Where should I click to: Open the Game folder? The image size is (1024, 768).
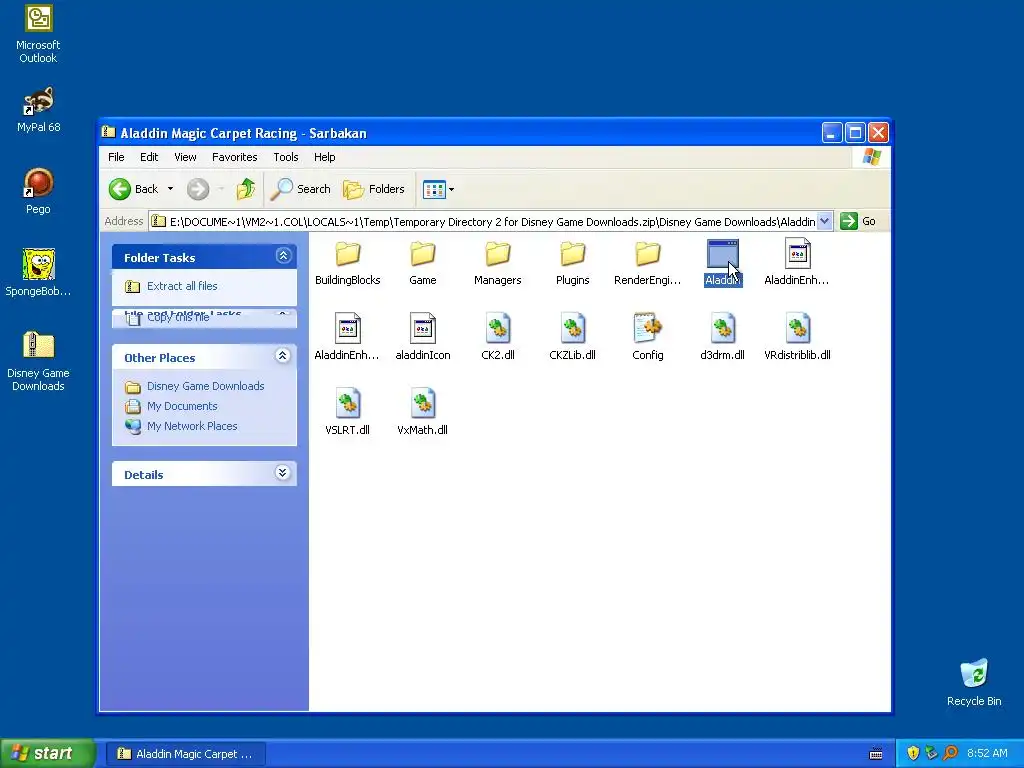(423, 263)
